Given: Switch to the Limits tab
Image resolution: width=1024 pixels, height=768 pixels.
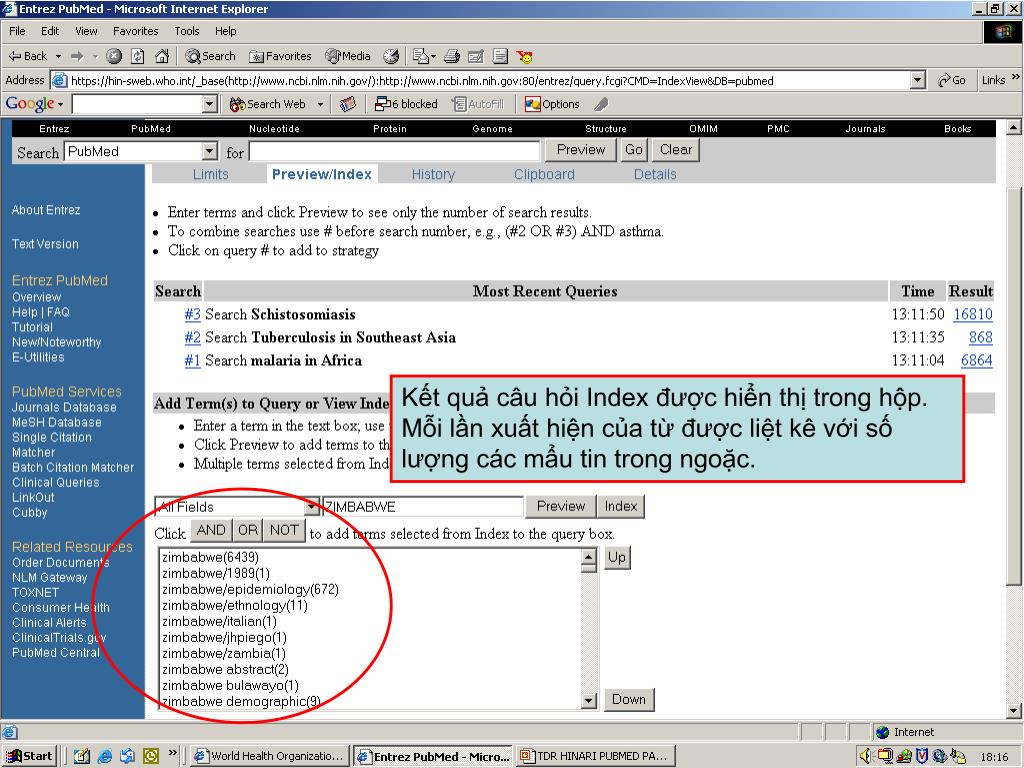Looking at the screenshot, I should point(210,174).
